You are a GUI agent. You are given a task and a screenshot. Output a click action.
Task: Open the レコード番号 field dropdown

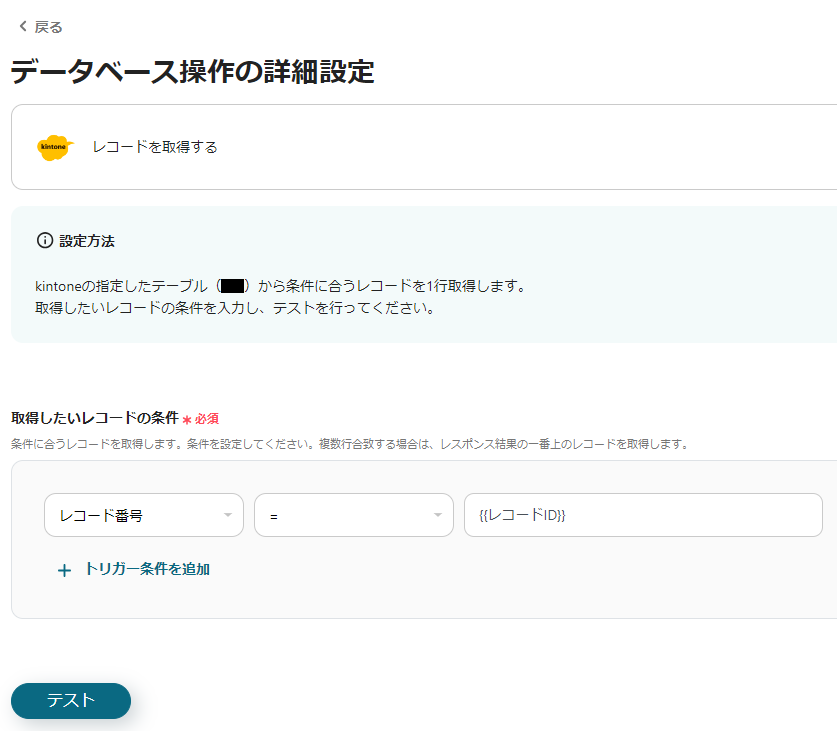coord(143,515)
